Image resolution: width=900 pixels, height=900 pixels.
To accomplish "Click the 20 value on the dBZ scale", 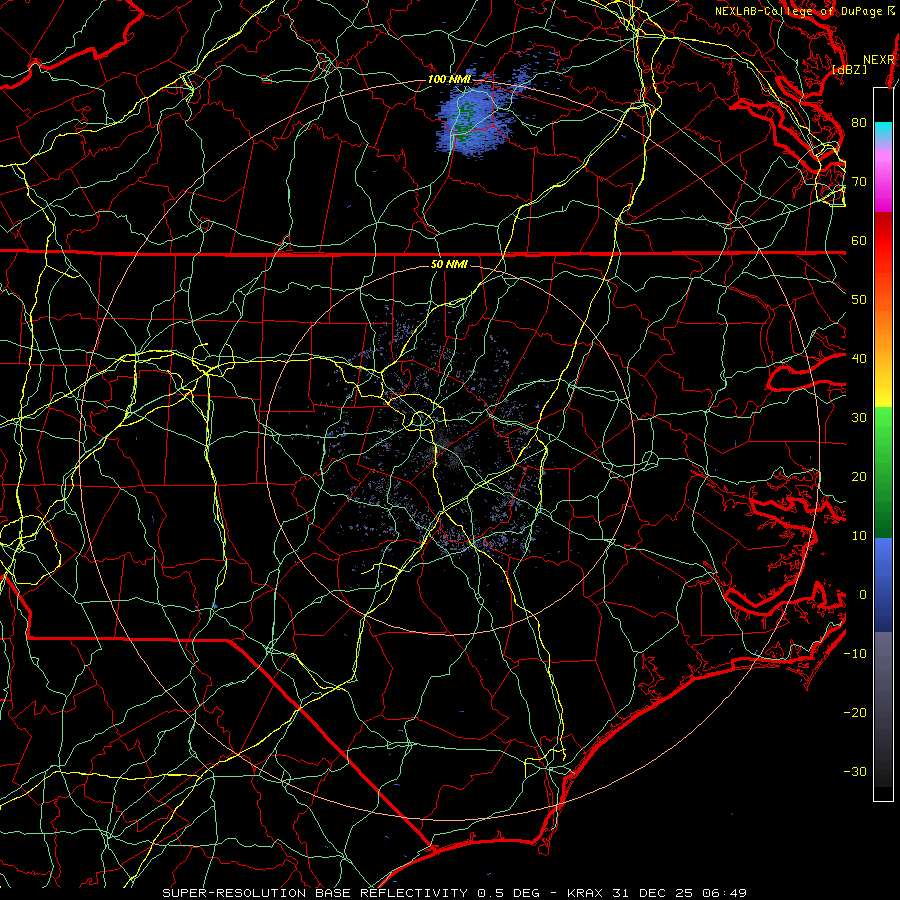I will pyautogui.click(x=859, y=477).
